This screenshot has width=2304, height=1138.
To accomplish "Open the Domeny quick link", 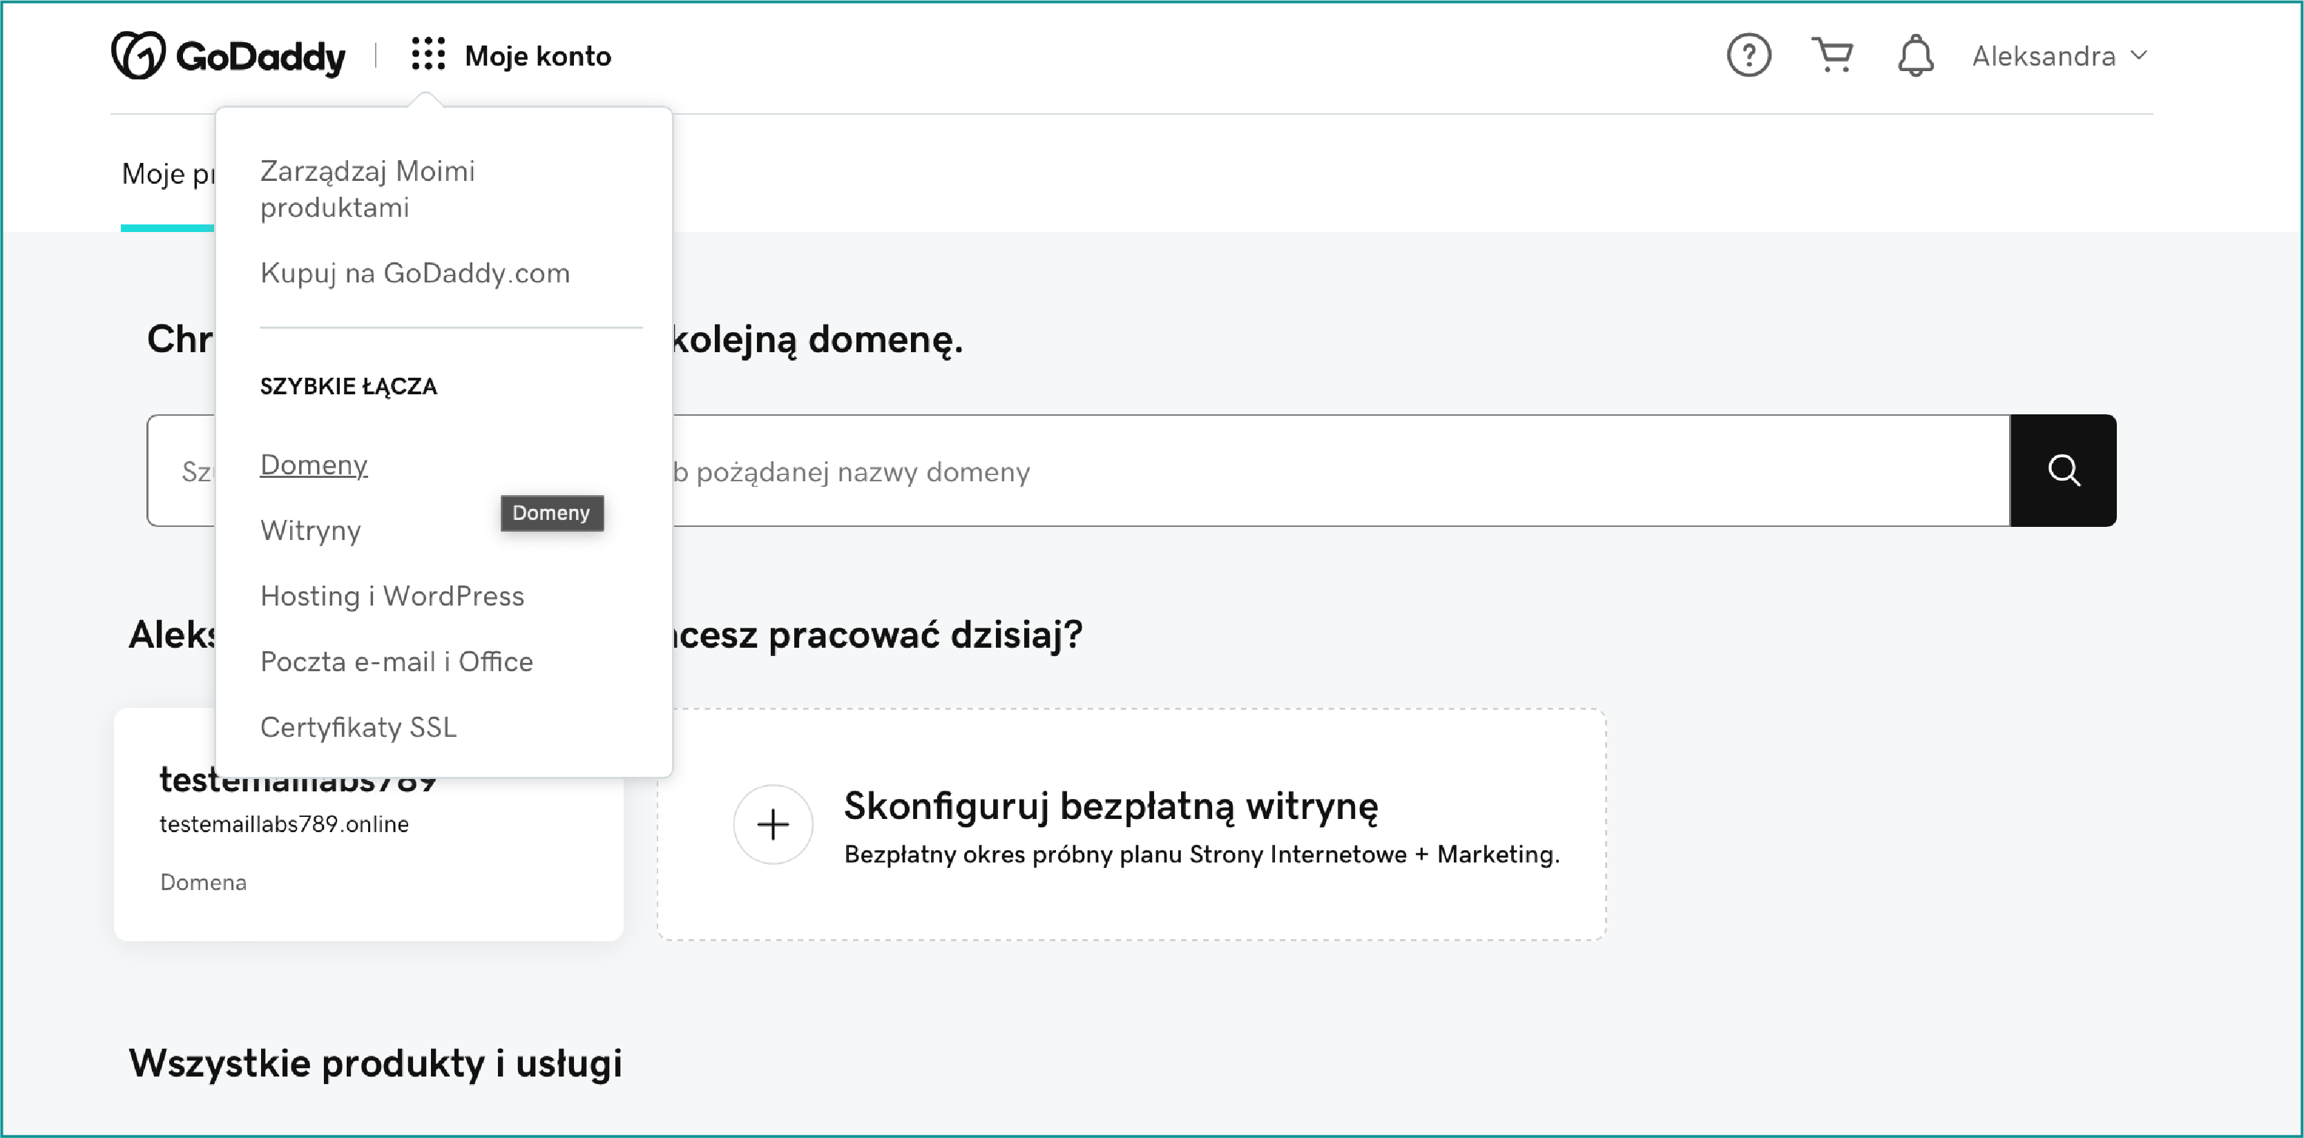I will [x=314, y=465].
